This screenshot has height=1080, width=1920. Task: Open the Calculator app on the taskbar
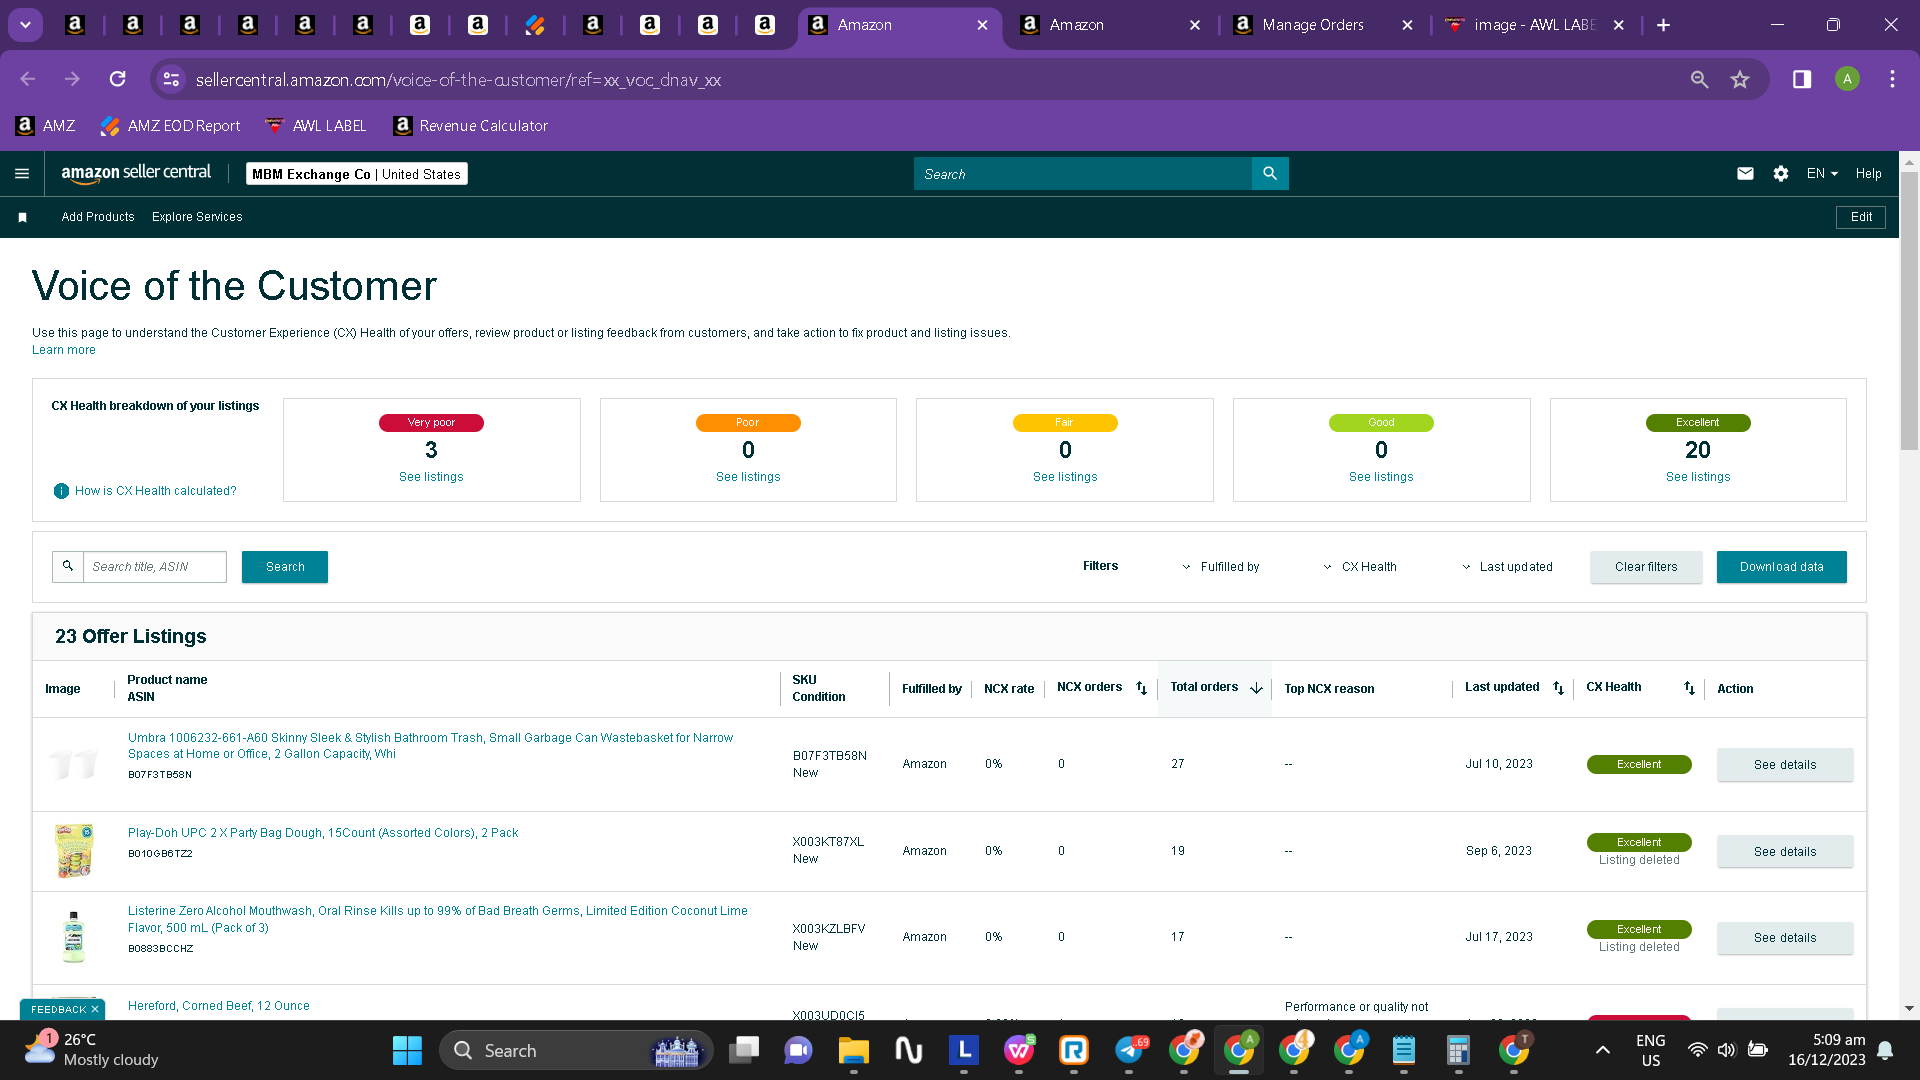[1458, 1051]
